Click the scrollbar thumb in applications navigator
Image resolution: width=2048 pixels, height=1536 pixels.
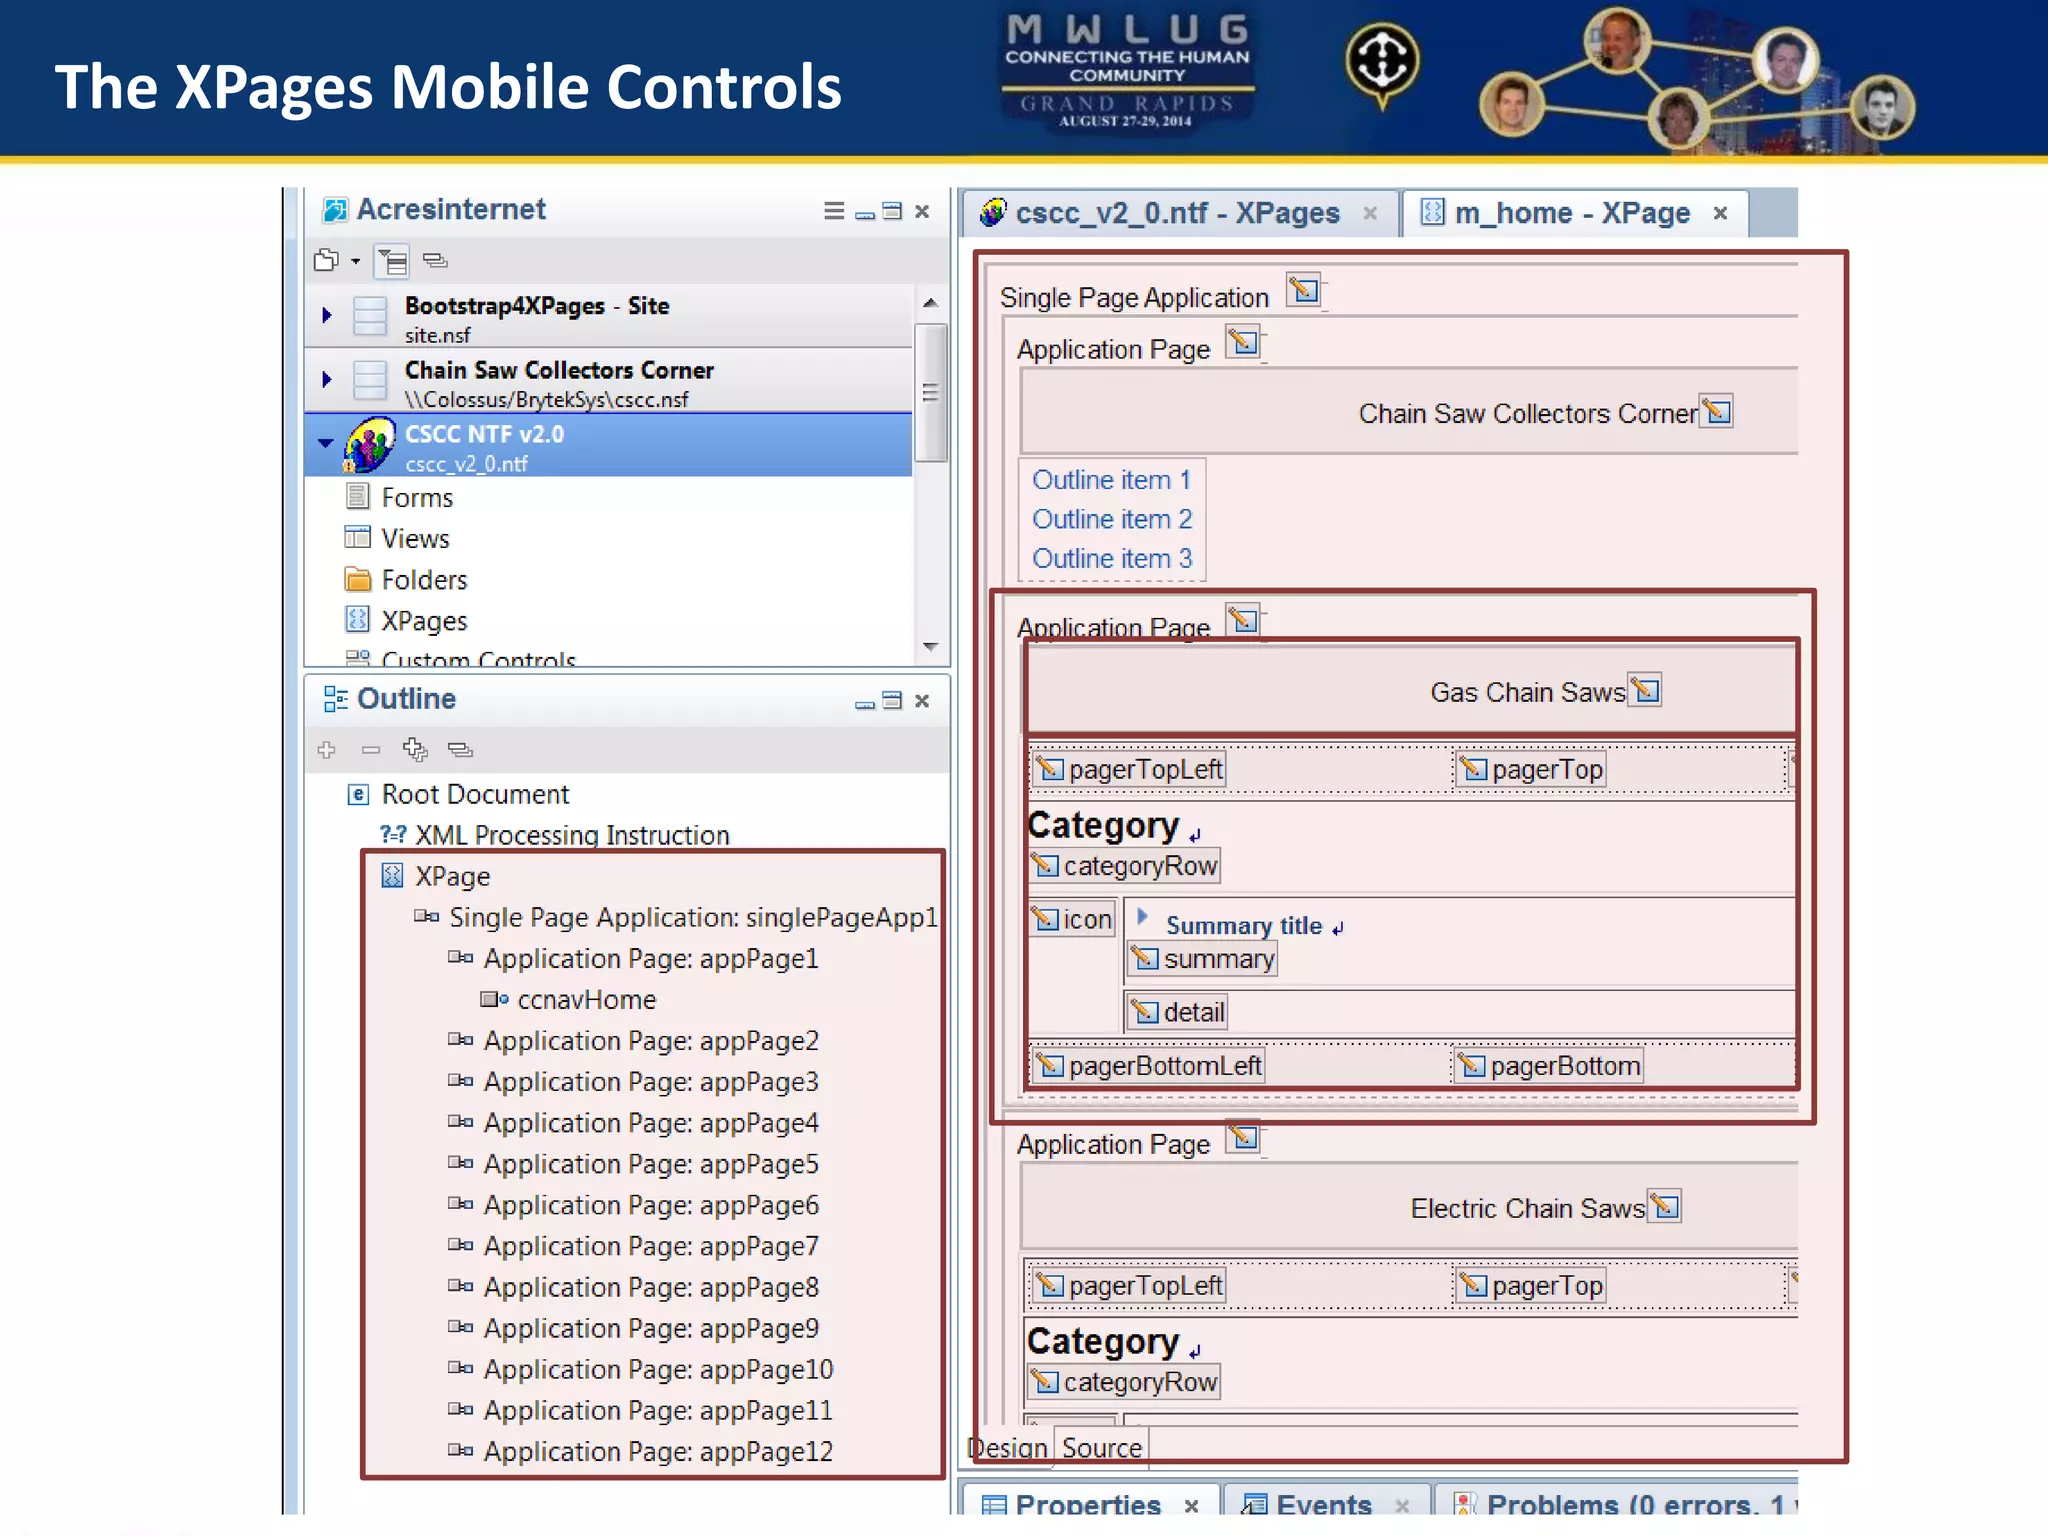coord(931,392)
